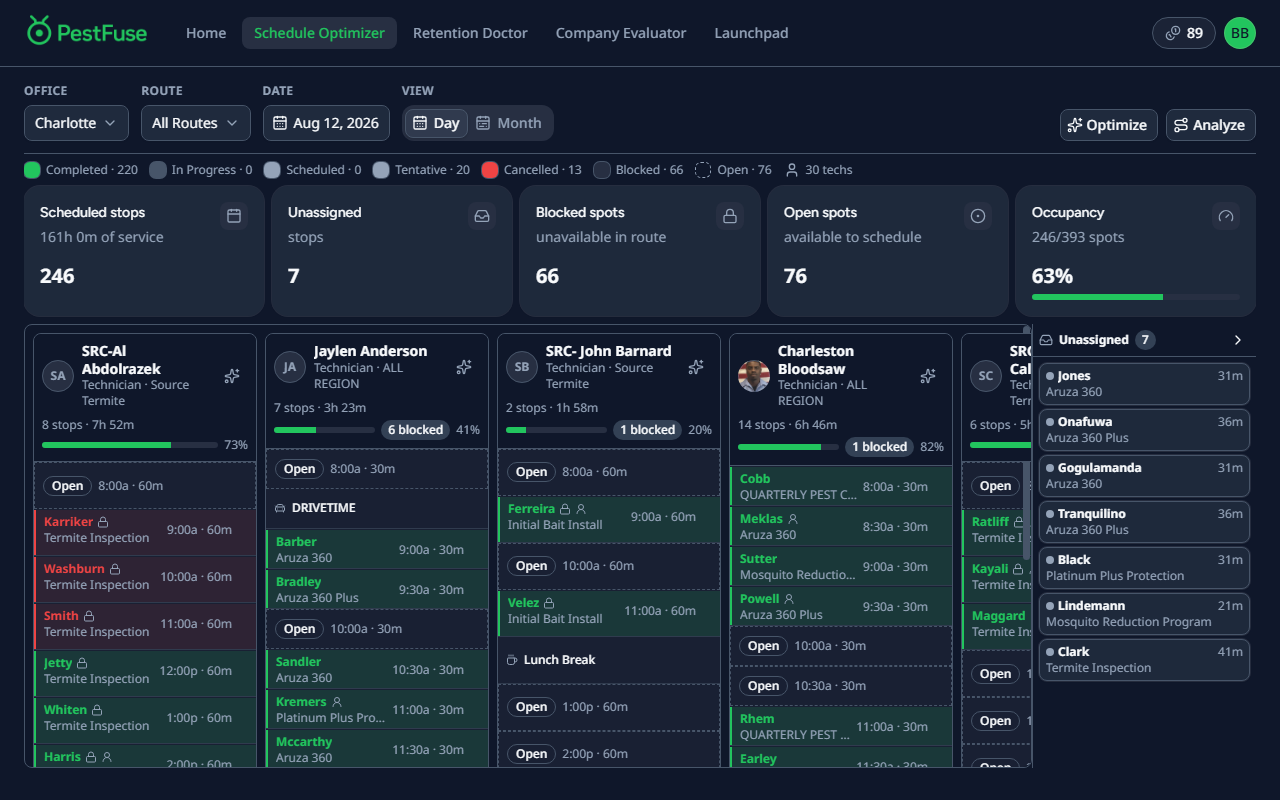Viewport: 1280px width, 800px height.
Task: Toggle the Blocked status filter
Action: tap(638, 170)
